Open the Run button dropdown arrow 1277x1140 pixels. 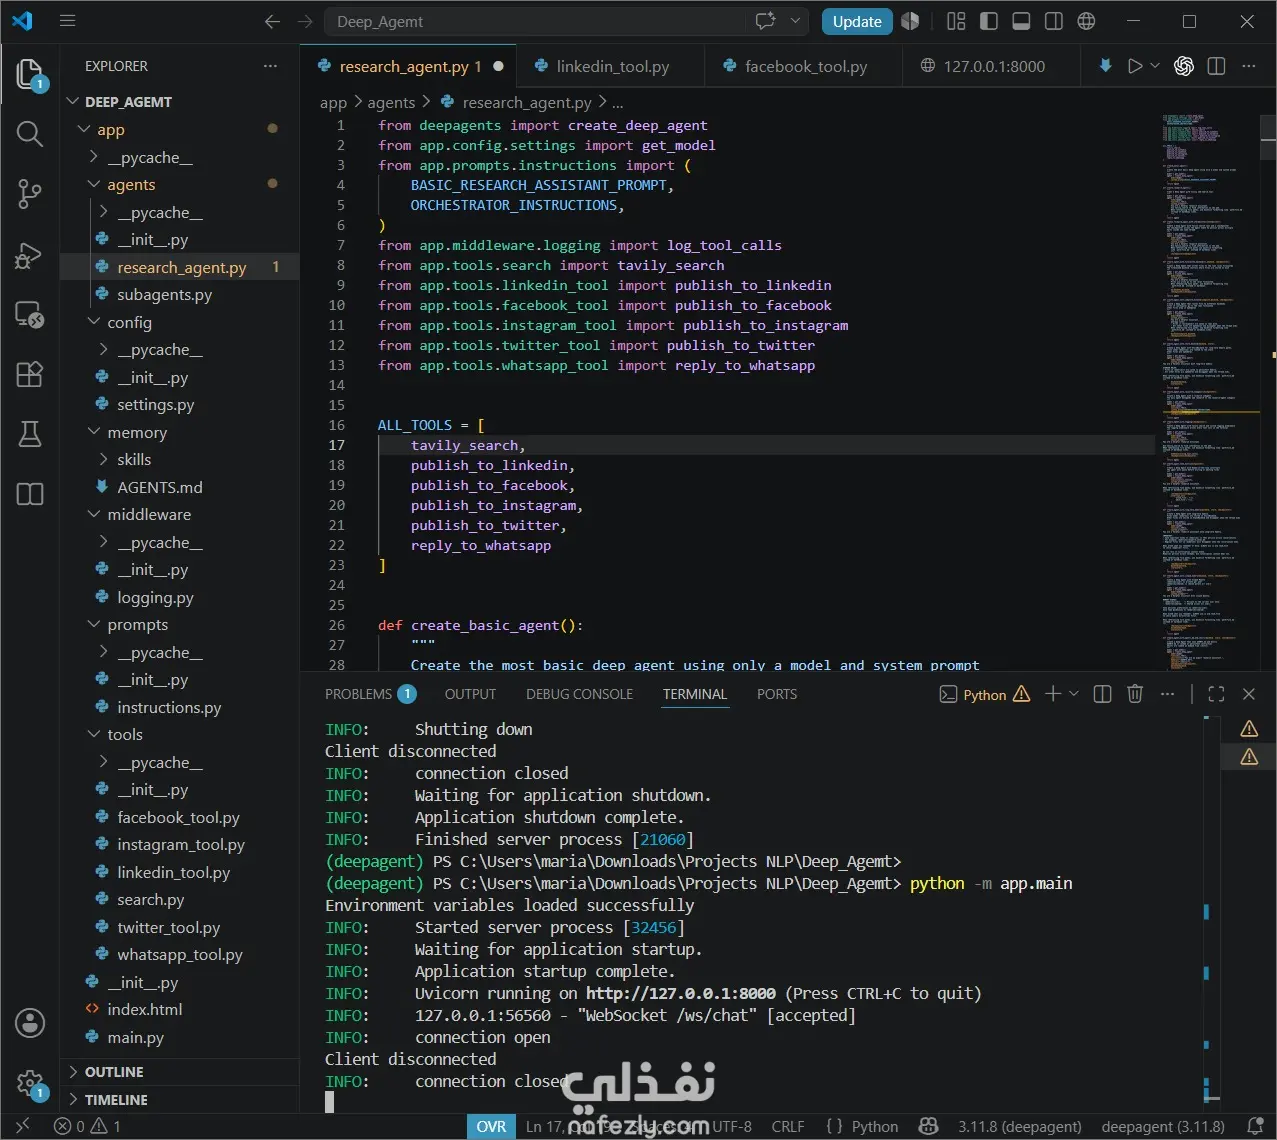(1155, 66)
